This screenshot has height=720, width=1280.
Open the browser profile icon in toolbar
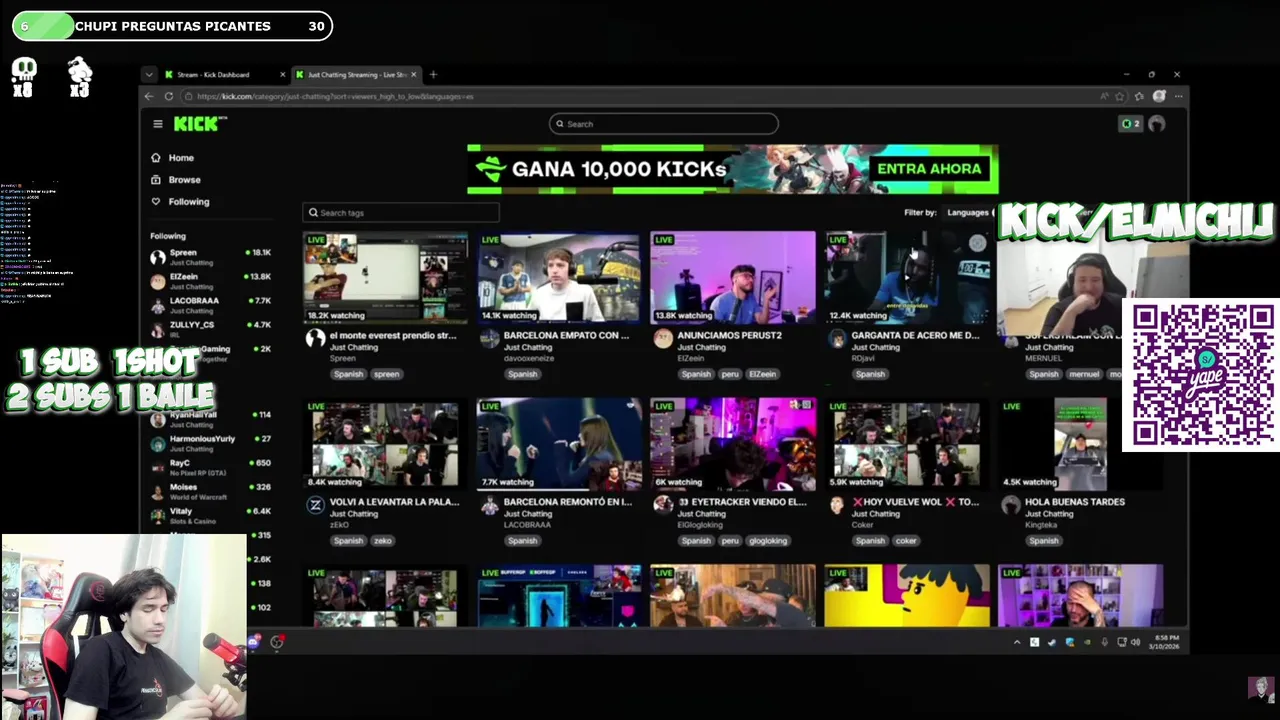tap(1159, 96)
